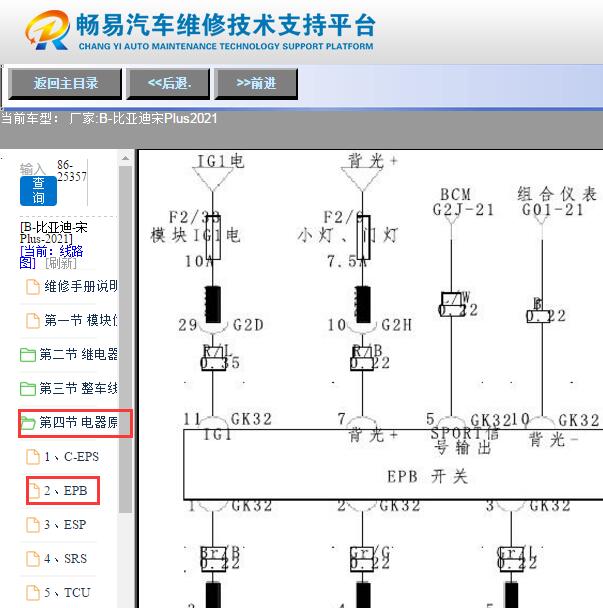Image resolution: width=603 pixels, height=608 pixels.
Task: Click the 返回主目录 button
Action: (x=65, y=84)
